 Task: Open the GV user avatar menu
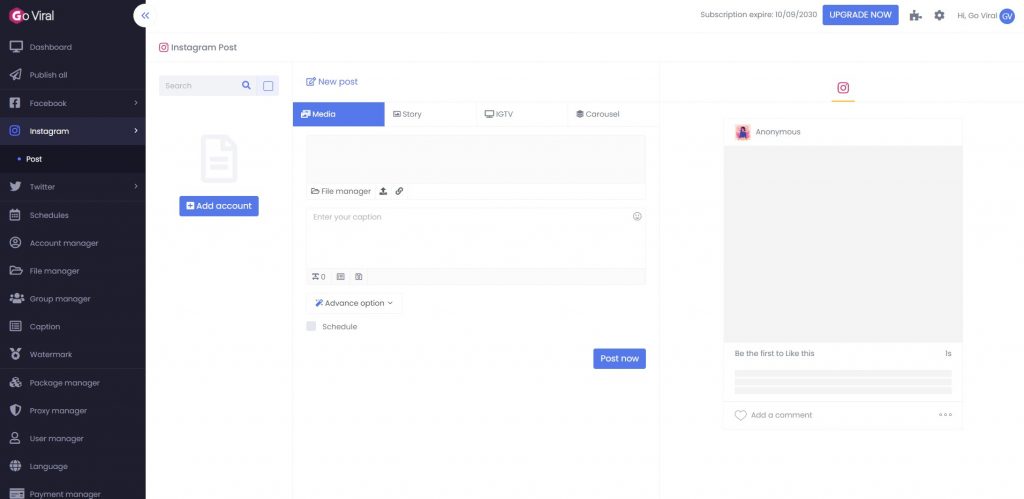(x=1007, y=16)
